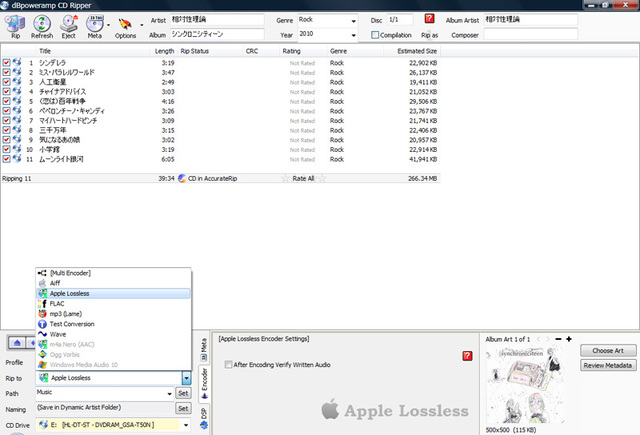Viewport: 640px width, 435px height.
Task: Refresh the CD track listing
Action: point(41,24)
